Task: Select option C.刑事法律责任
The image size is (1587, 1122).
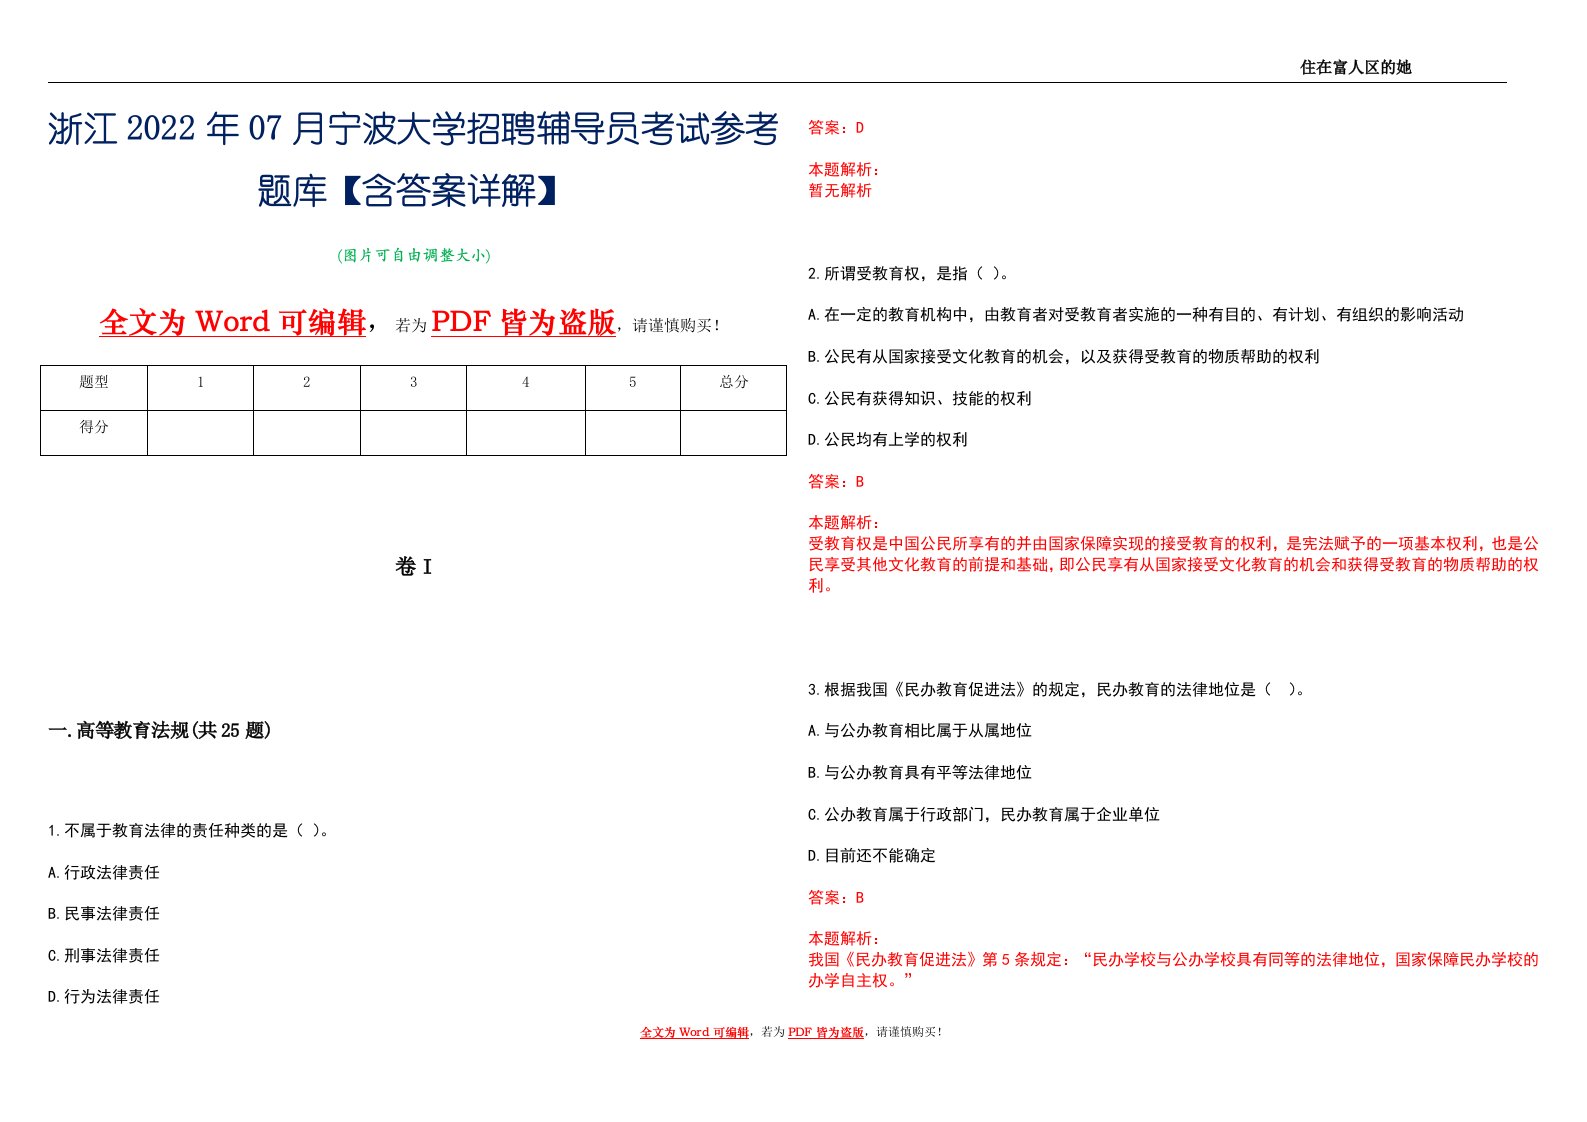Action: 104,955
